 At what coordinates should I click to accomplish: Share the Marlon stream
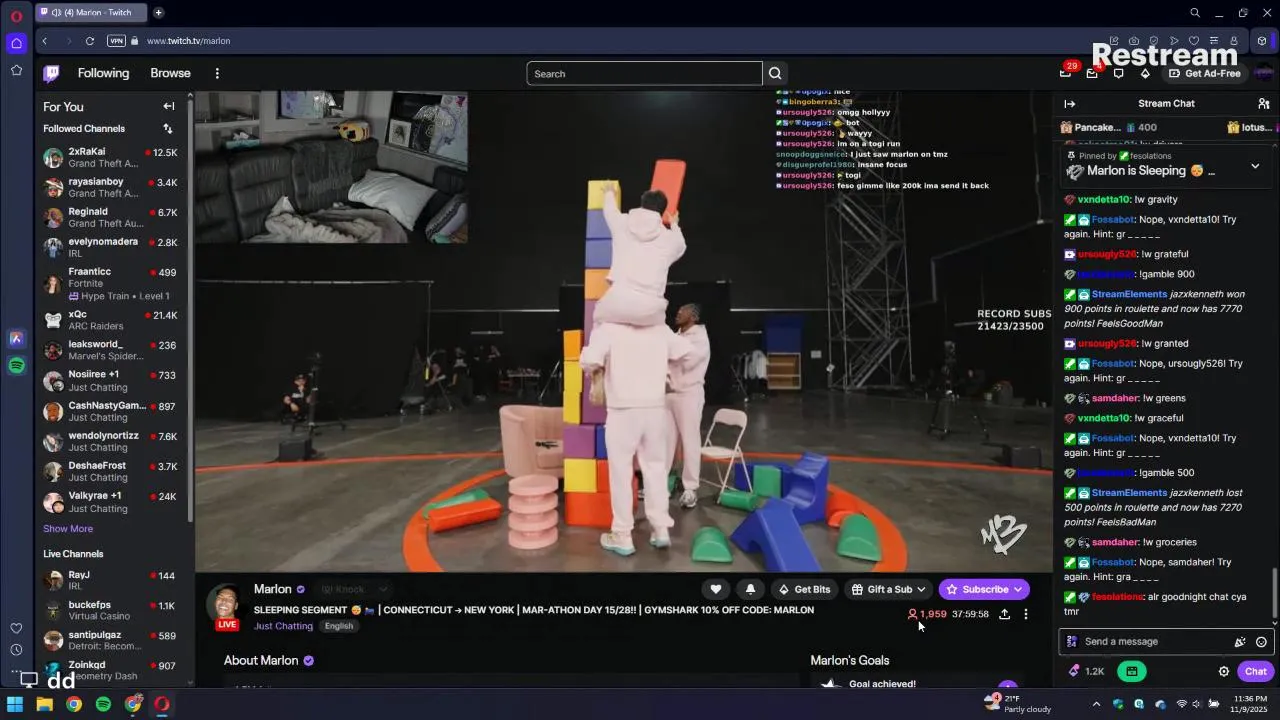tap(1004, 614)
